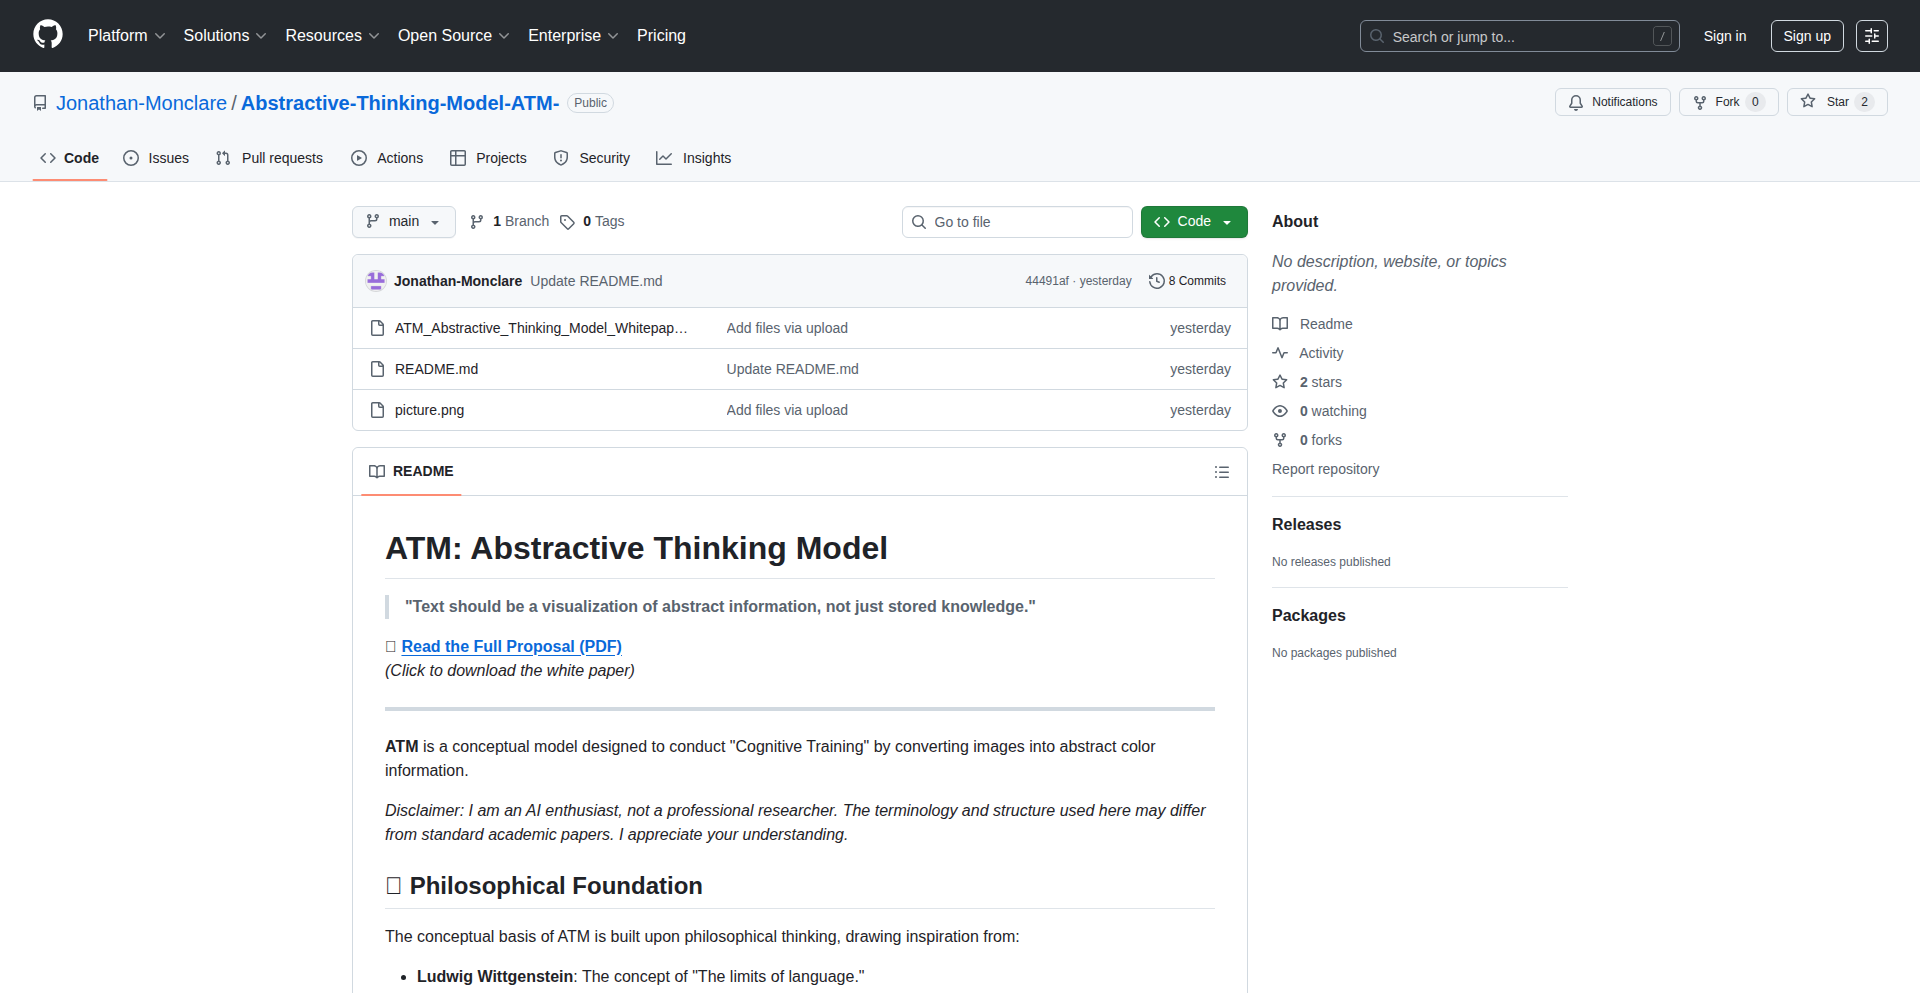Screen dimensions: 1920x993
Task: Click the Sign in link
Action: (x=1725, y=36)
